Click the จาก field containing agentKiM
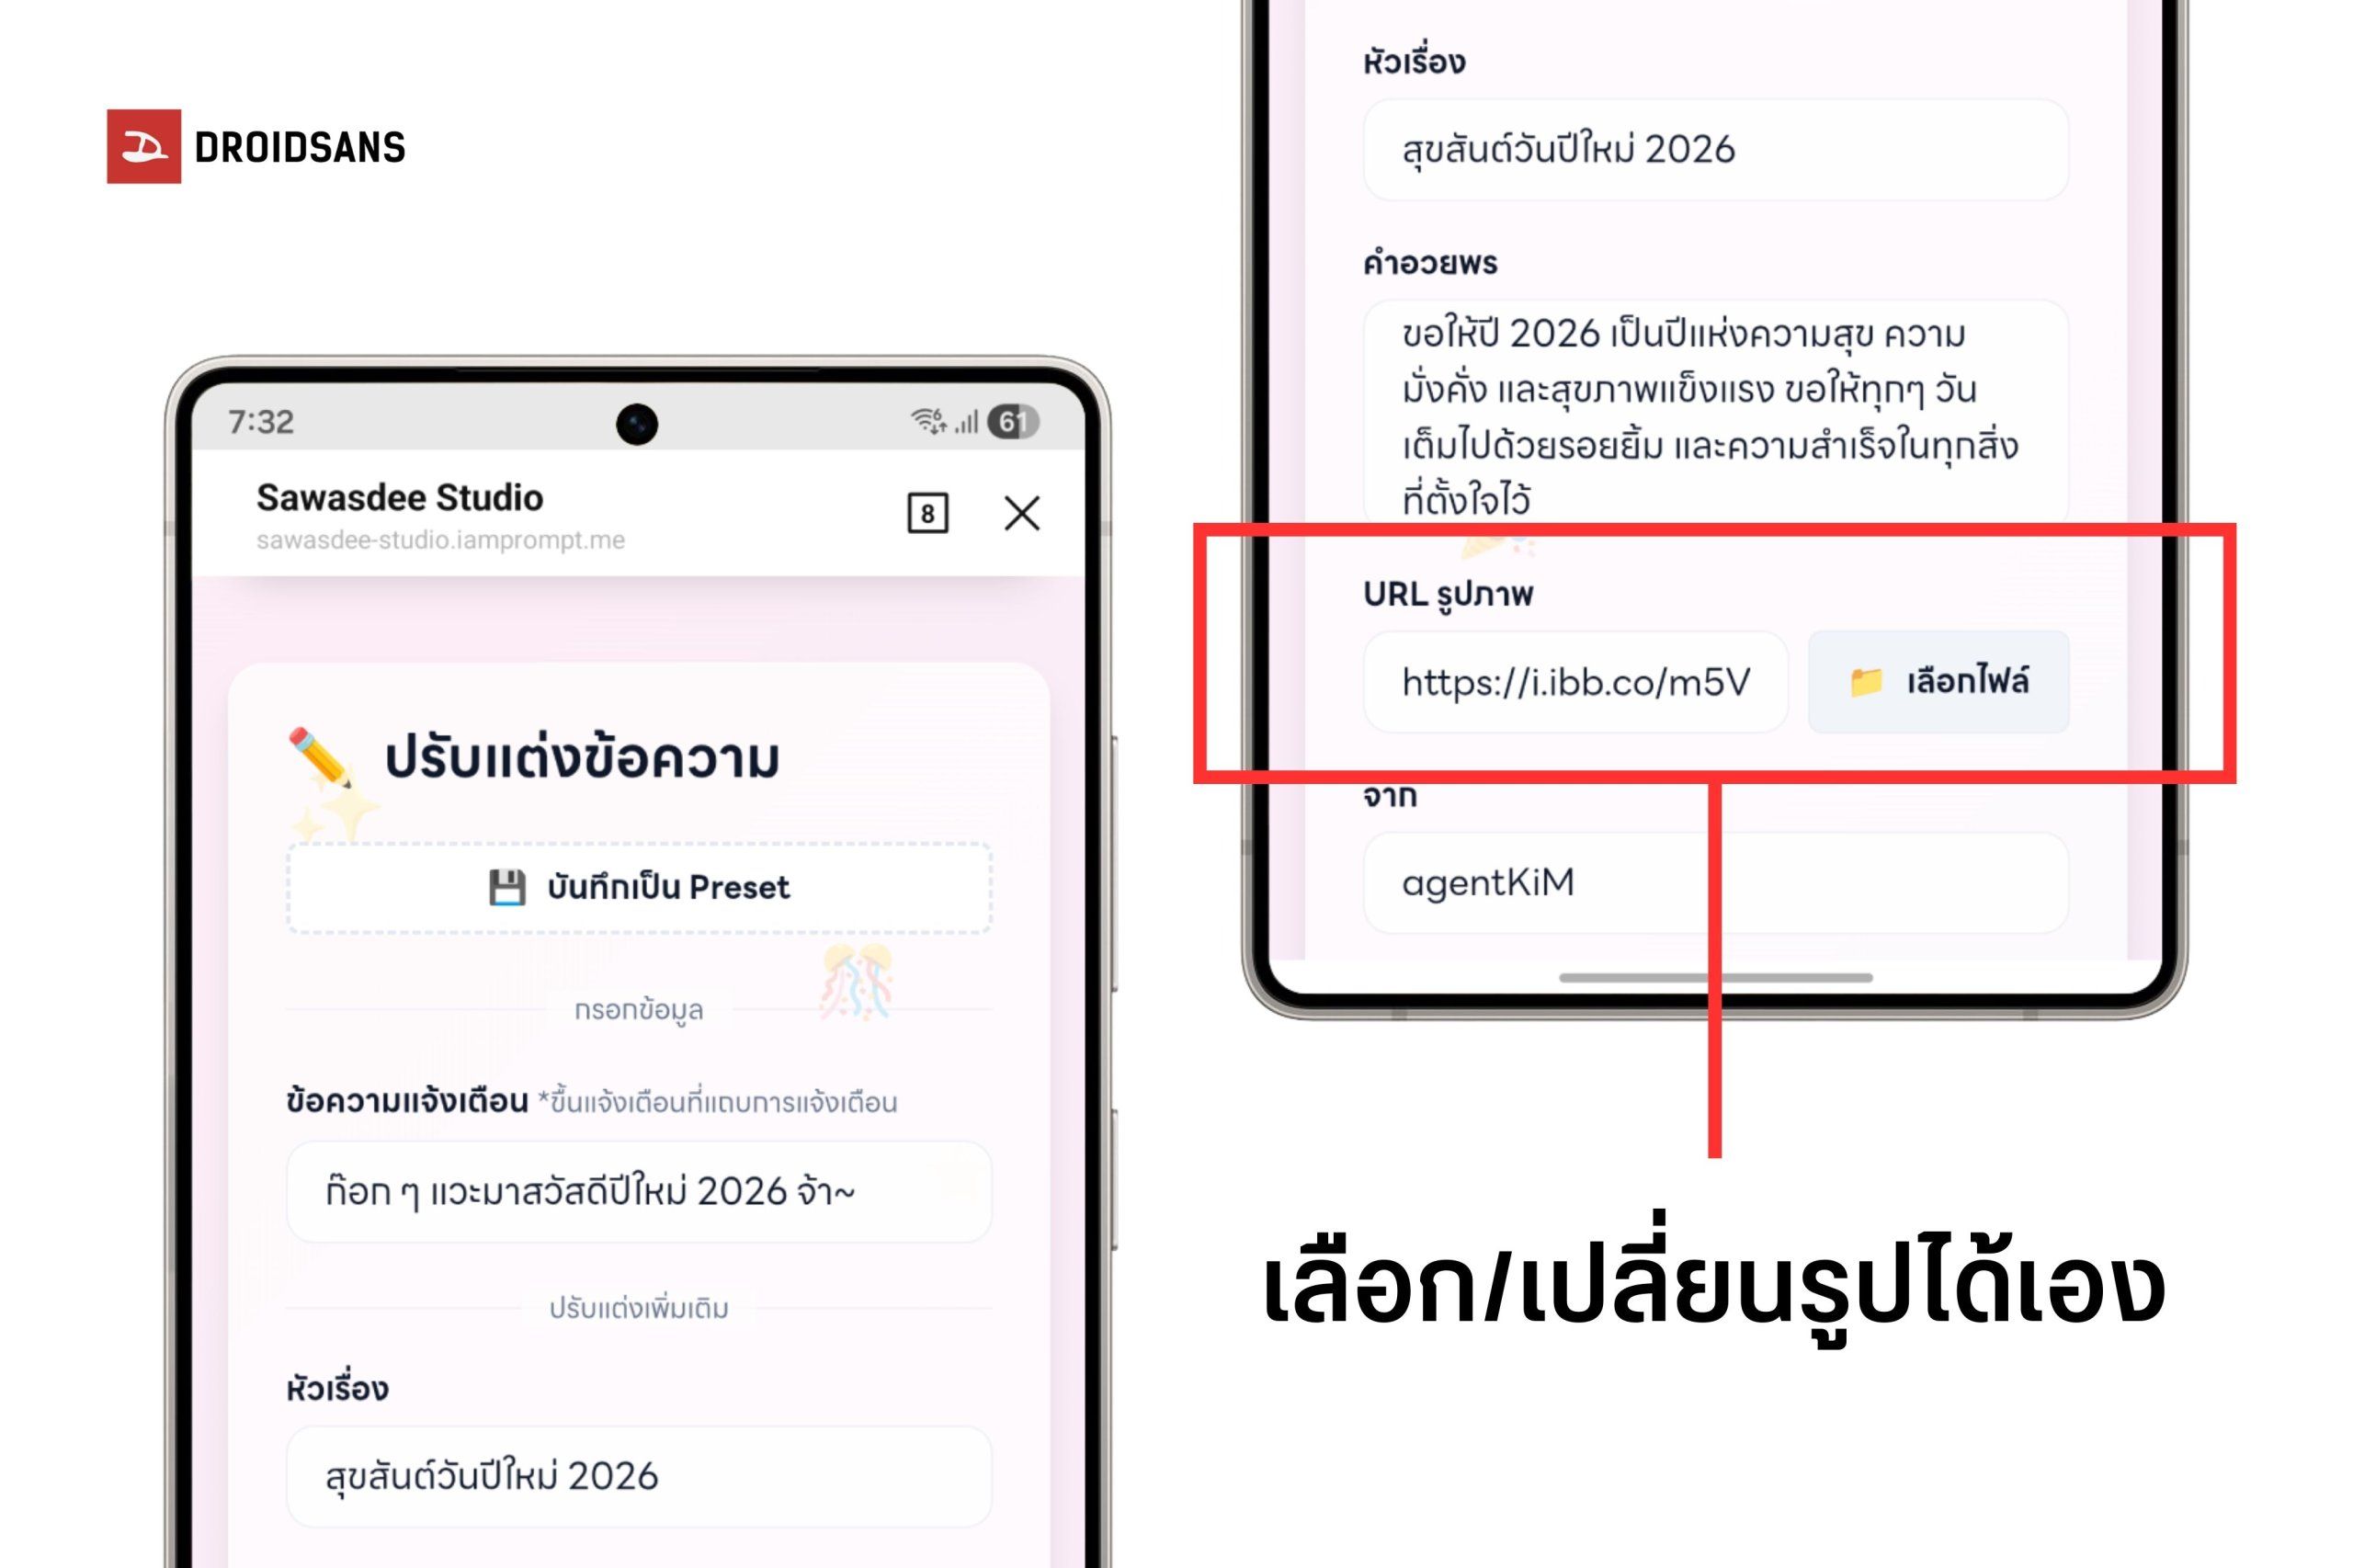 1714,882
